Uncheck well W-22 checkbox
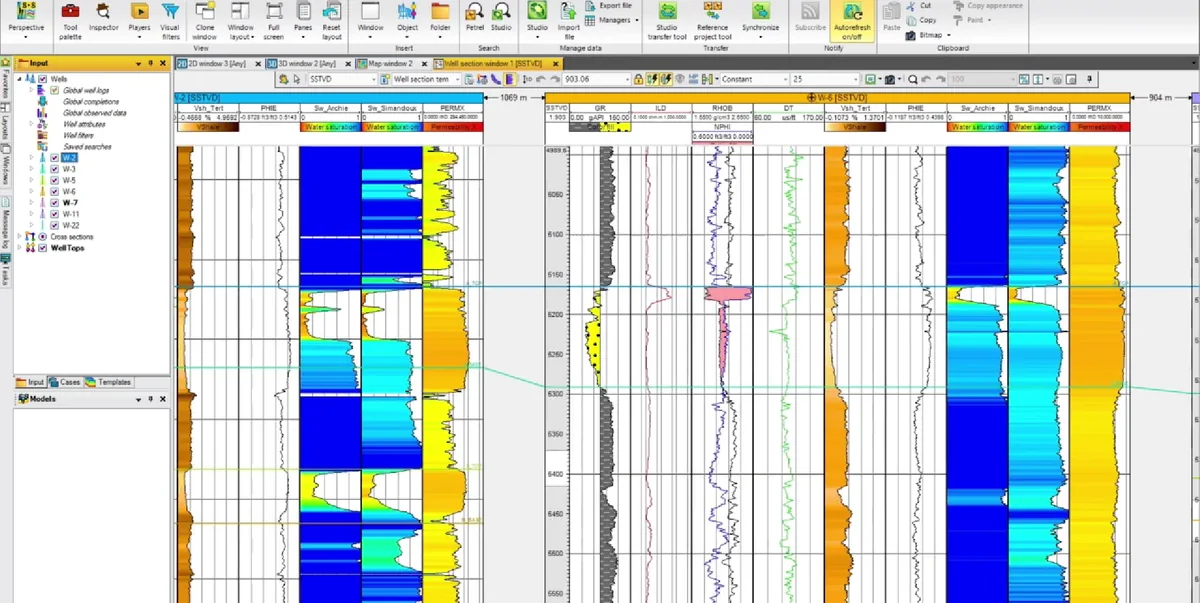The height and width of the screenshot is (603, 1200). pyautogui.click(x=55, y=225)
